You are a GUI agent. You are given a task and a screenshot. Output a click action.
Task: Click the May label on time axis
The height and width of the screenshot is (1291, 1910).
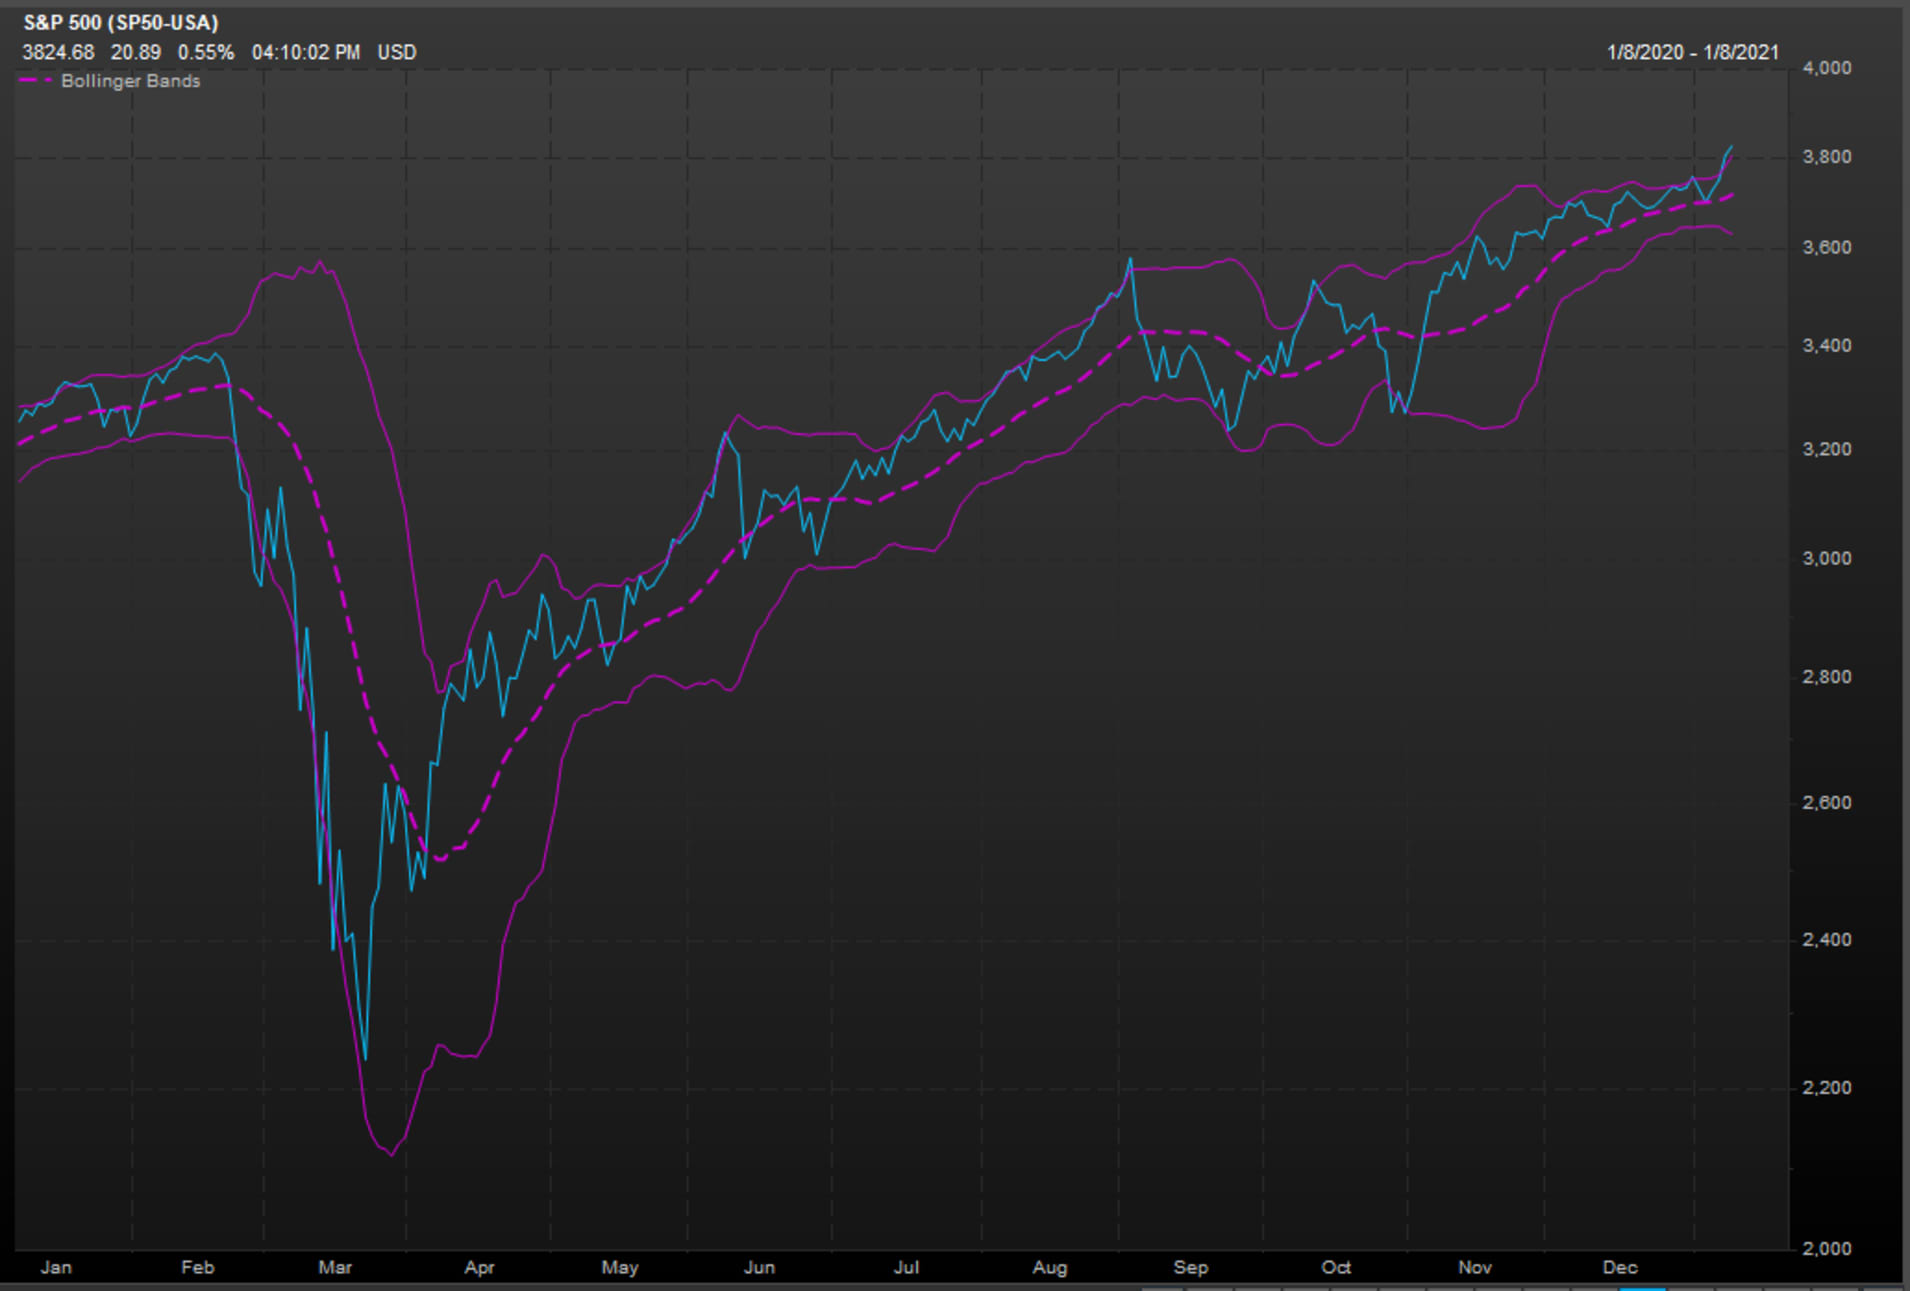pos(620,1267)
